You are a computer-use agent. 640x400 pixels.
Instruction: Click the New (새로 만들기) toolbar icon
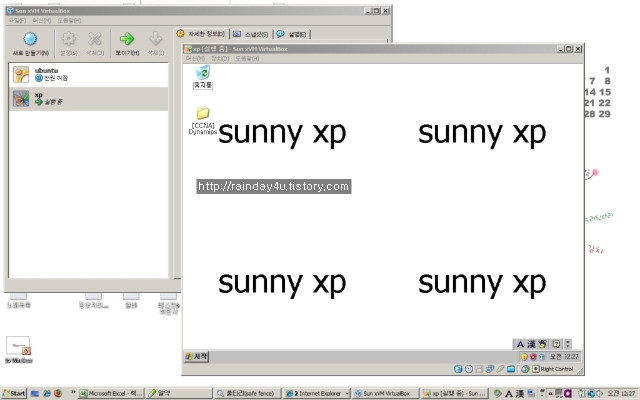click(x=30, y=39)
